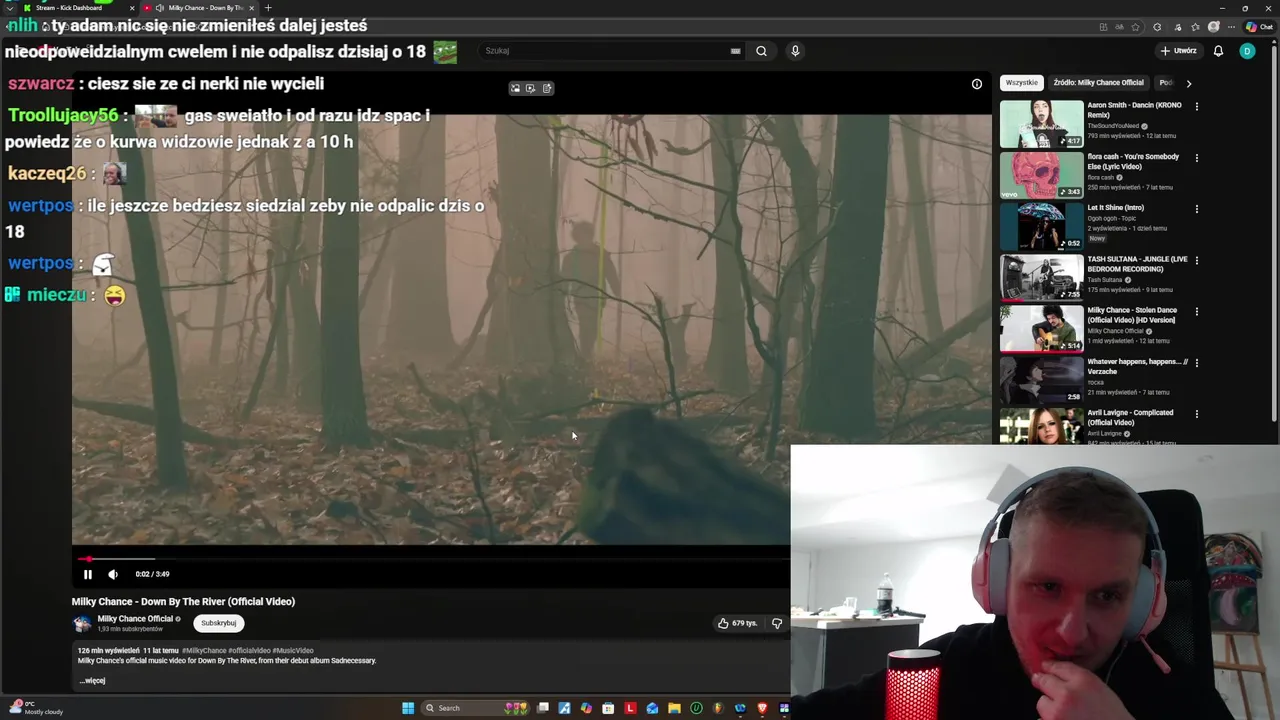The image size is (1280, 720).
Task: Start voice search with microphone icon
Action: point(795,51)
